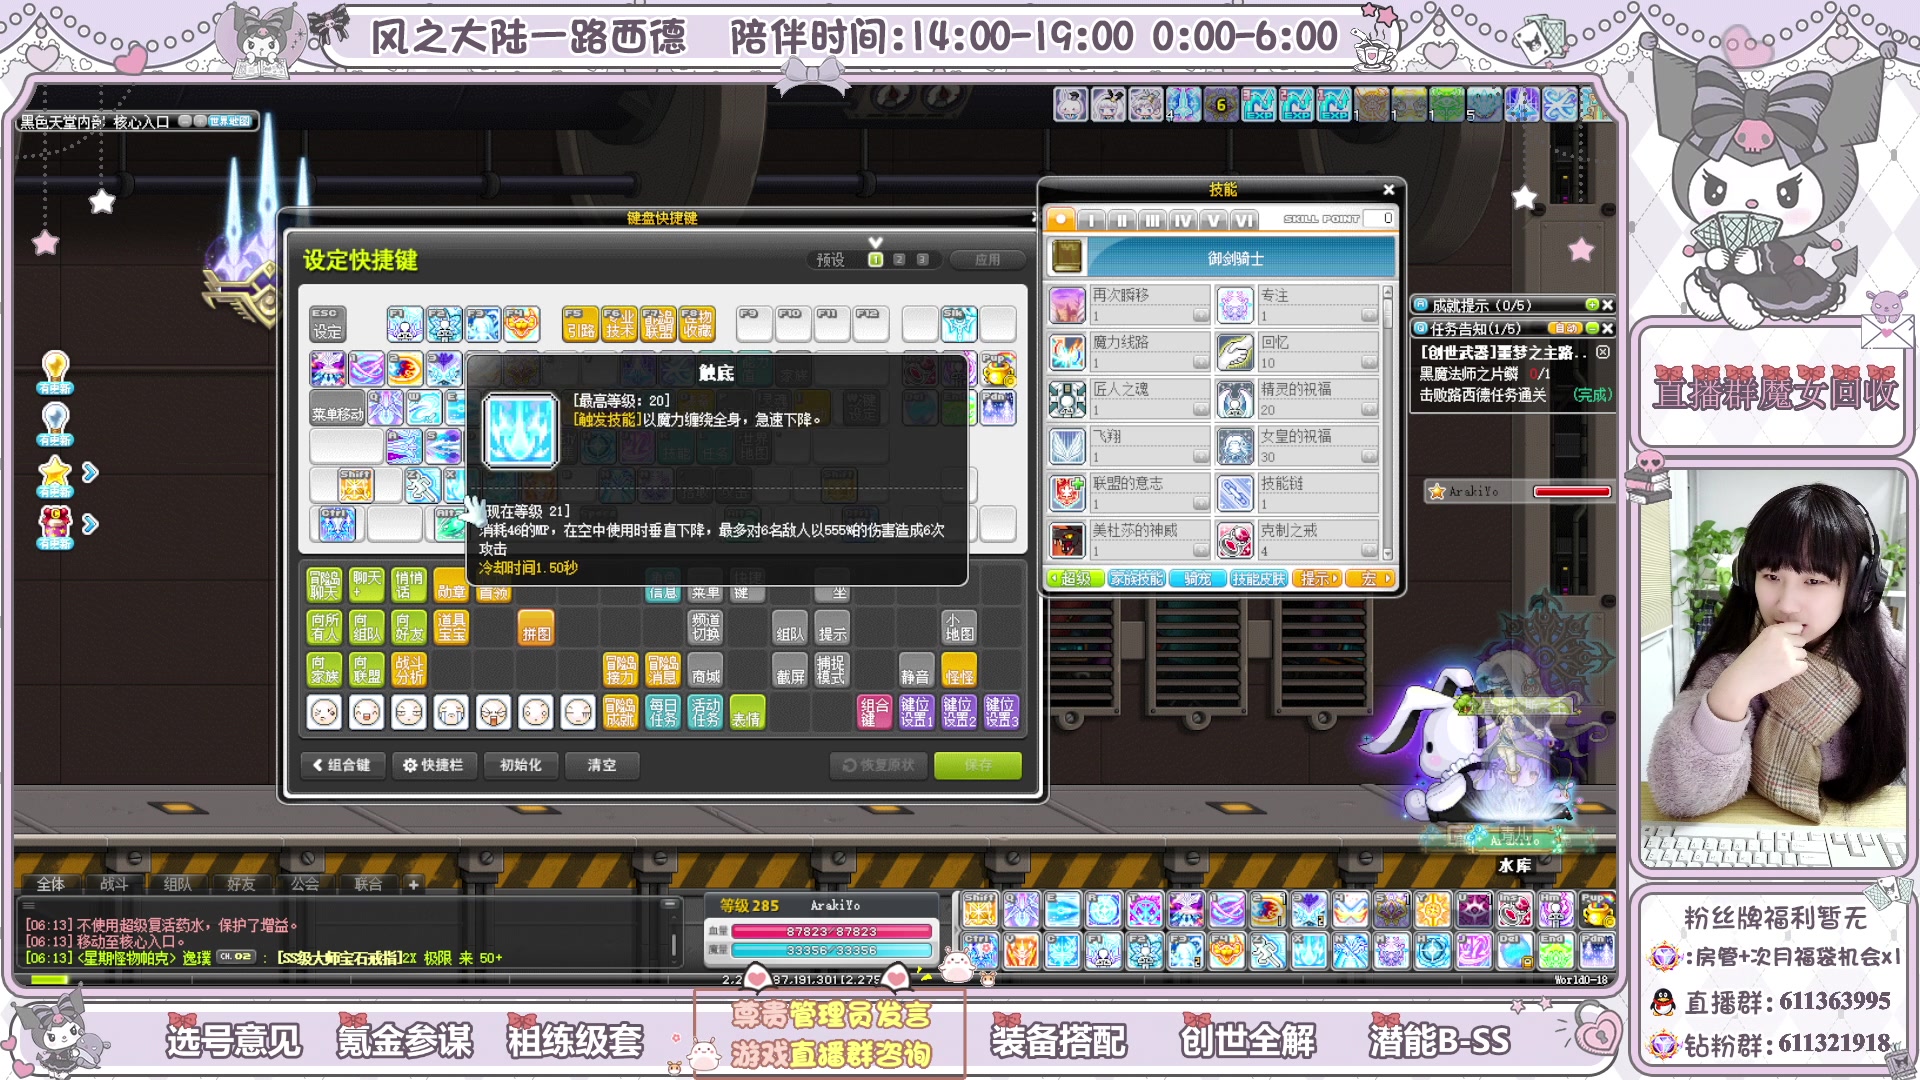Image resolution: width=1920 pixels, height=1080 pixels.
Task: Click the red ArakiYo health bar
Action: [x=1572, y=491]
